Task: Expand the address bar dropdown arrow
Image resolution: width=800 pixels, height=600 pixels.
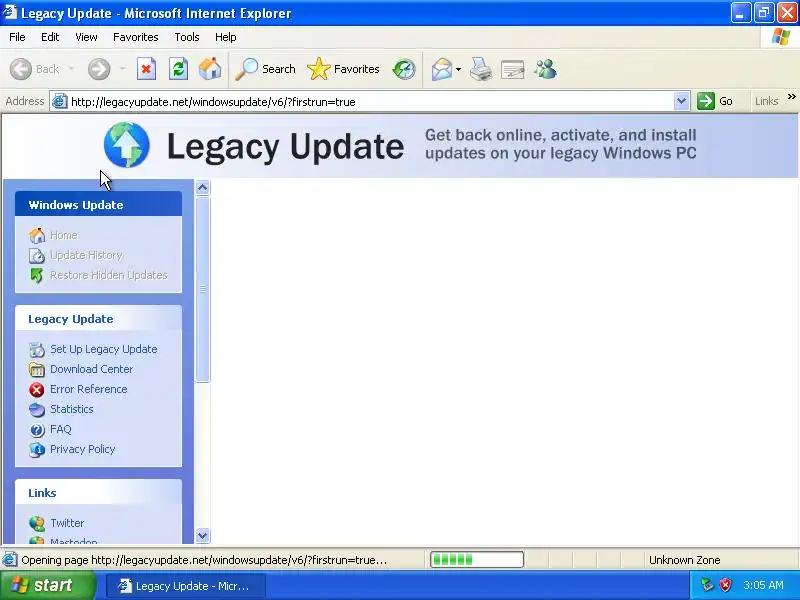Action: [681, 101]
